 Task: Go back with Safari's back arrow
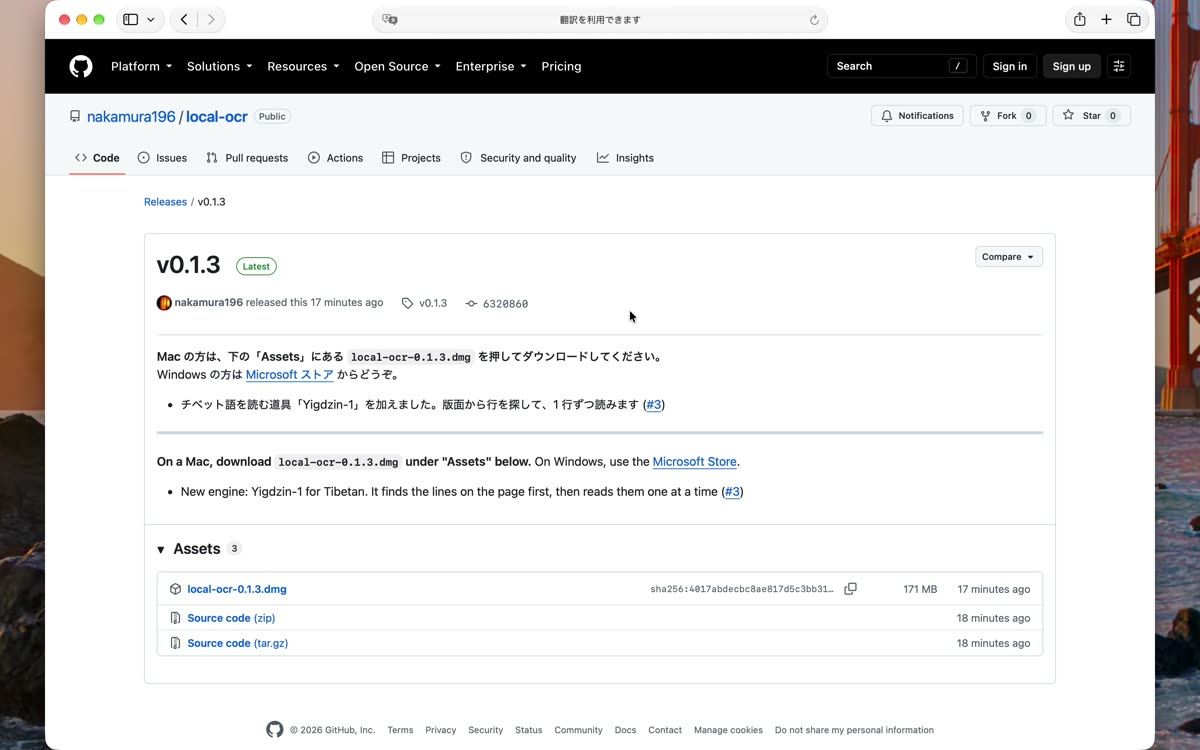point(184,19)
